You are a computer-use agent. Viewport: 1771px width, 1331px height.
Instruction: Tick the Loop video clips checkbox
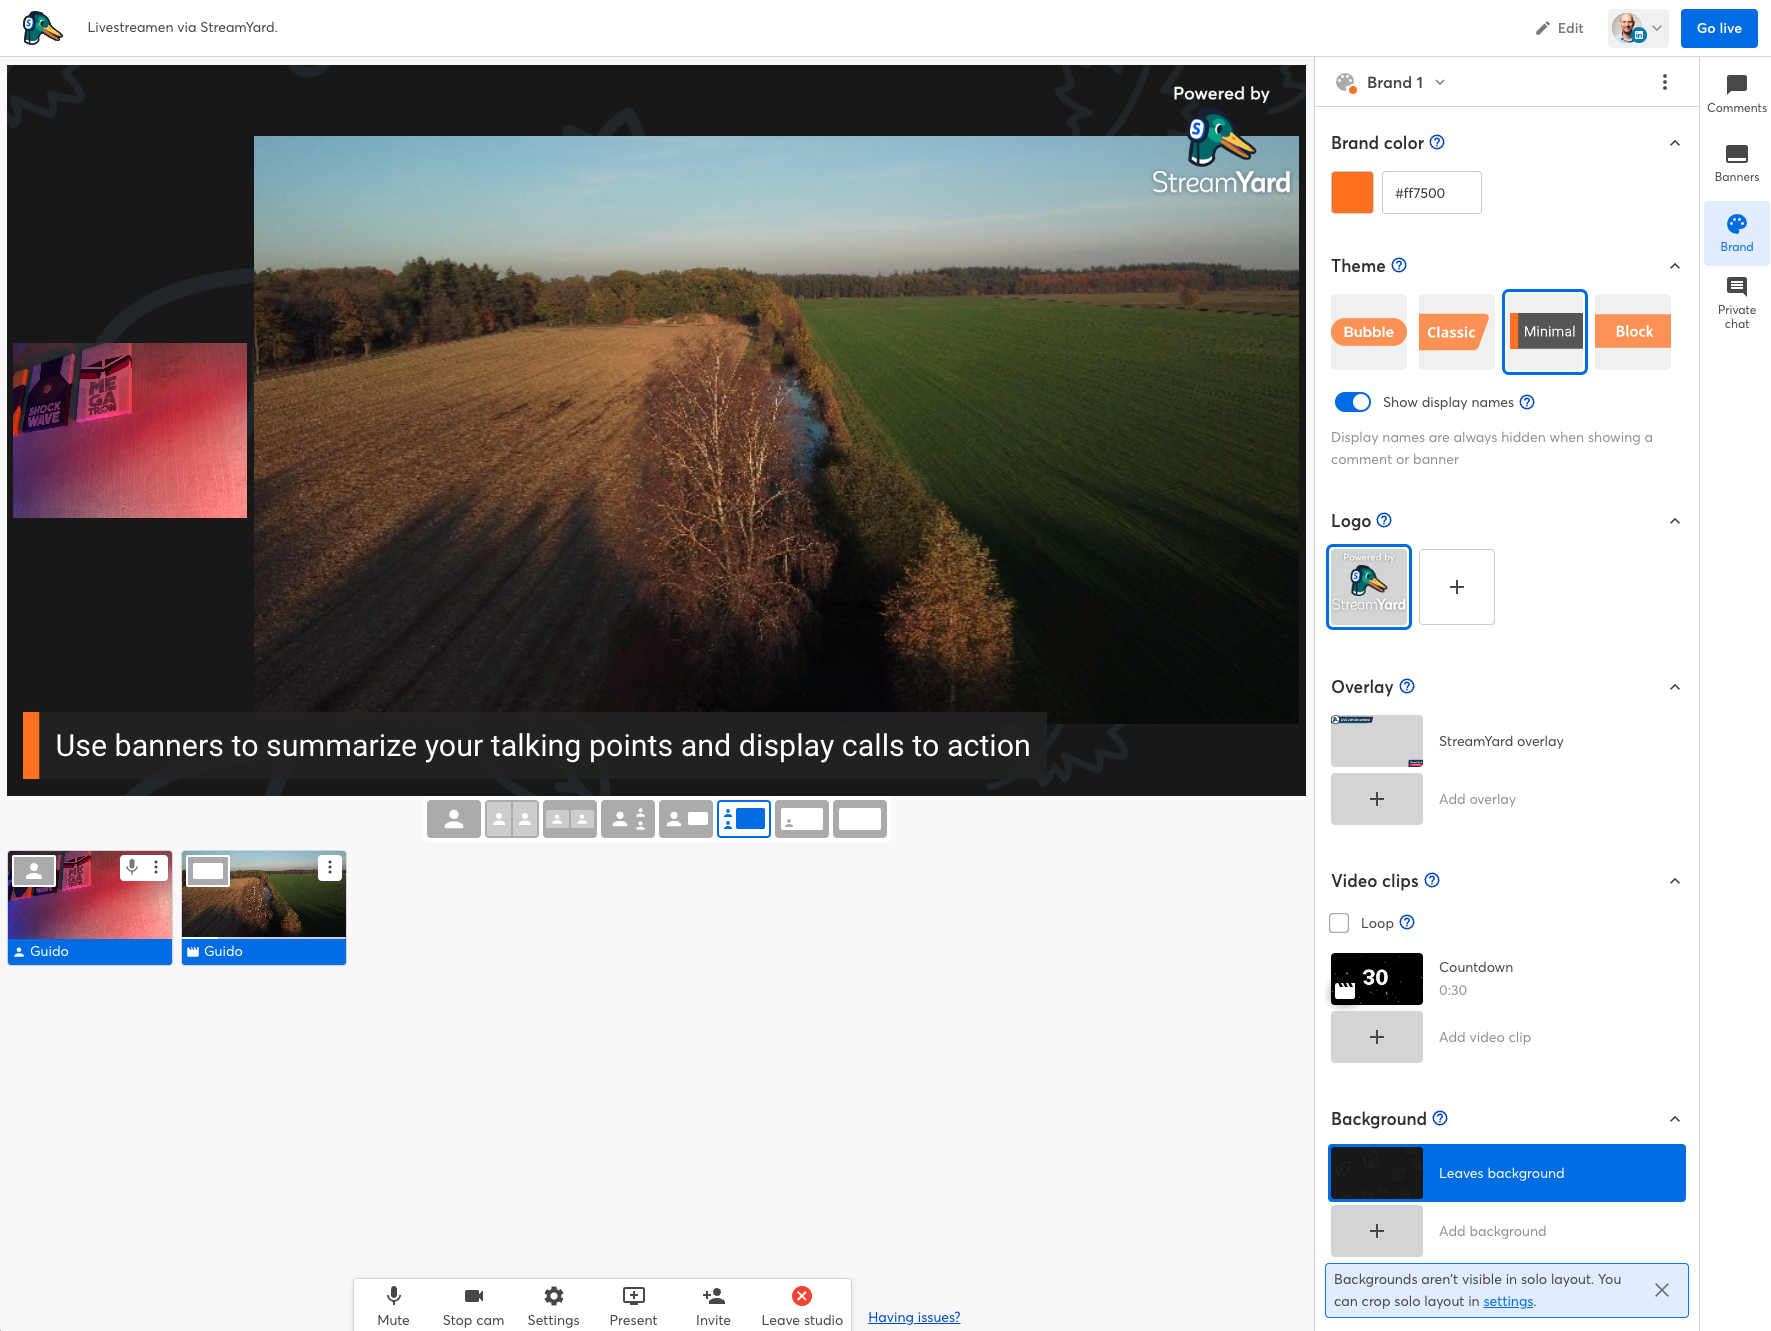click(x=1339, y=923)
